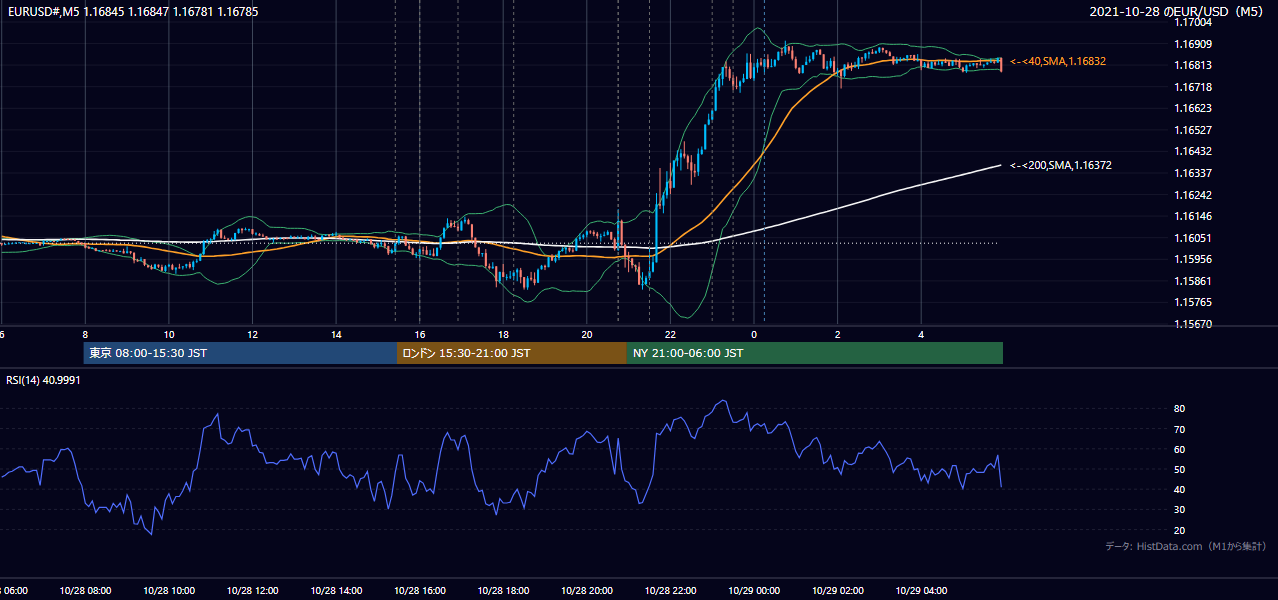Screen dimensions: 1278x600
Task: Click the 10/28 10:00 date label
Action: [169, 591]
